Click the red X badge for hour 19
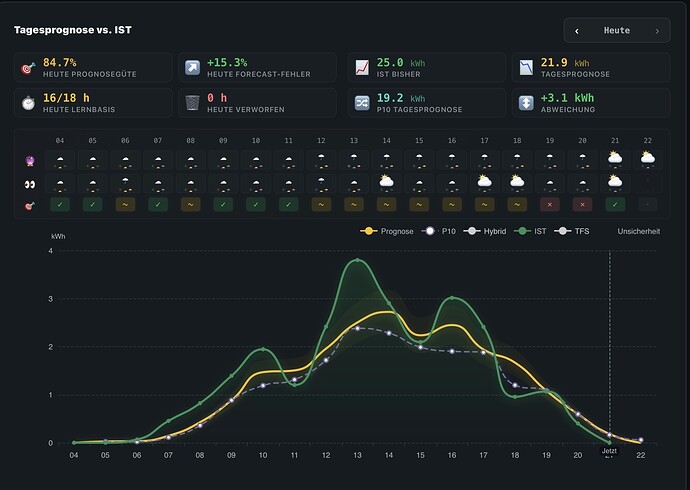The image size is (690, 490). (x=550, y=205)
